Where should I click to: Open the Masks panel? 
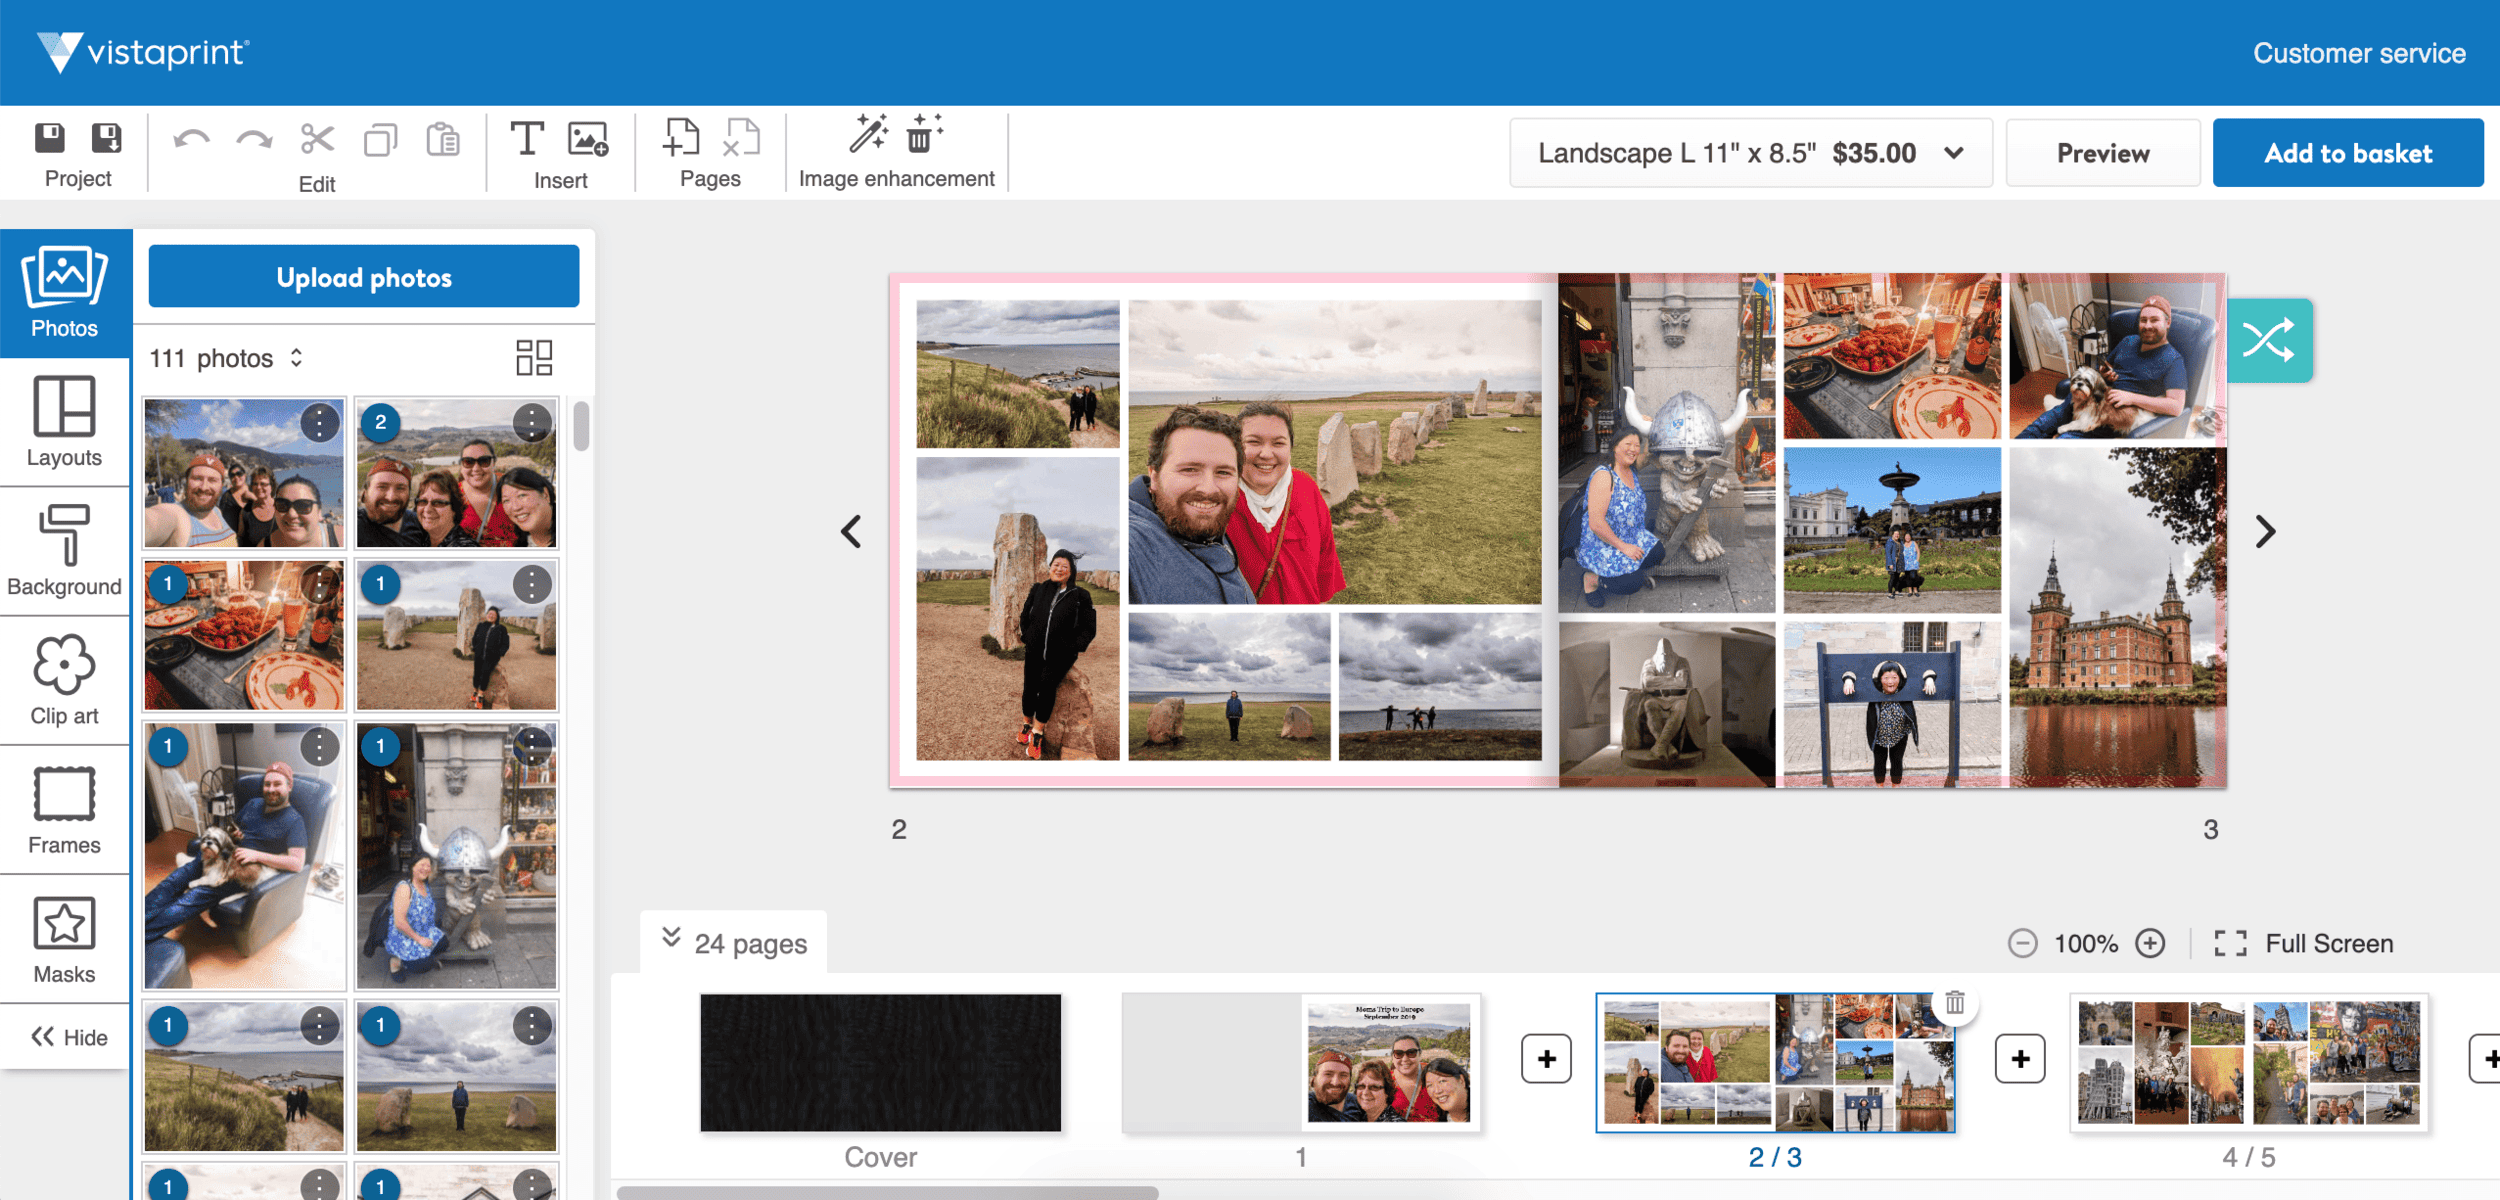(x=65, y=939)
